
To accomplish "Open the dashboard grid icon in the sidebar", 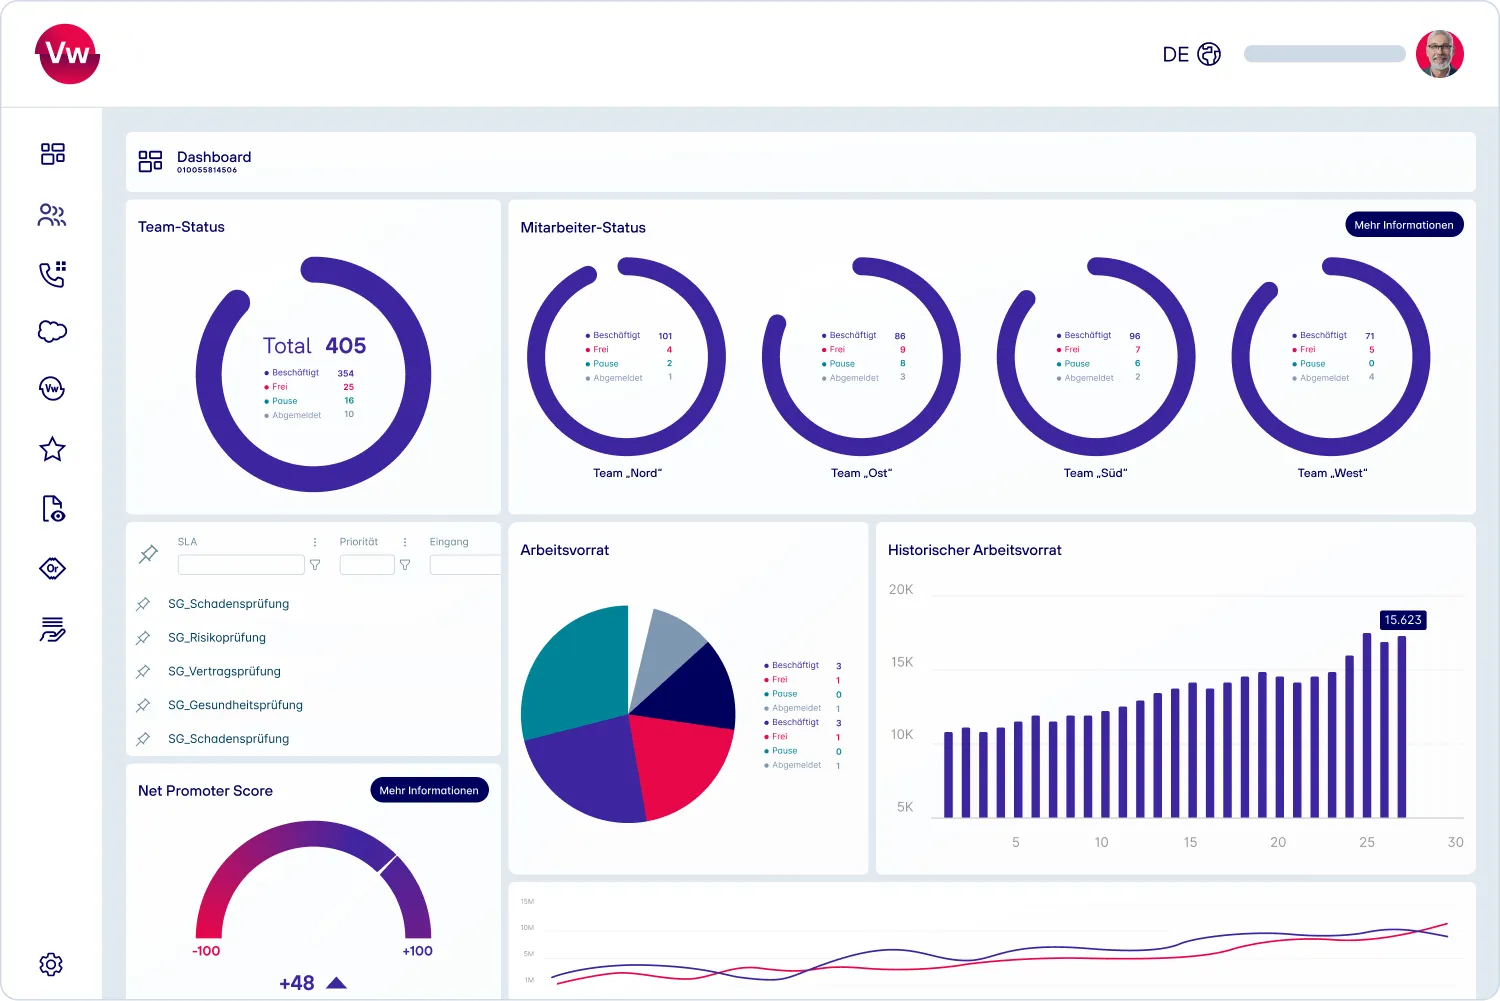I will (x=52, y=153).
